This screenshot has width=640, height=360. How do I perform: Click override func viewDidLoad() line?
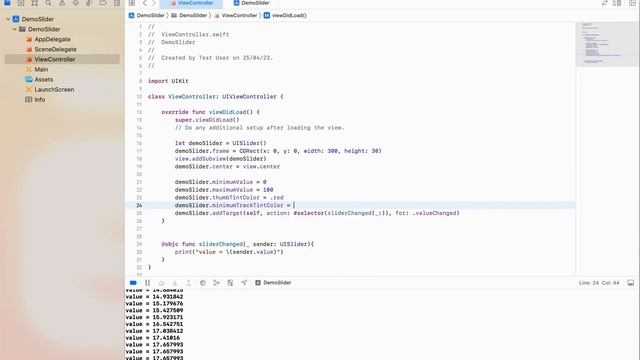pos(210,112)
